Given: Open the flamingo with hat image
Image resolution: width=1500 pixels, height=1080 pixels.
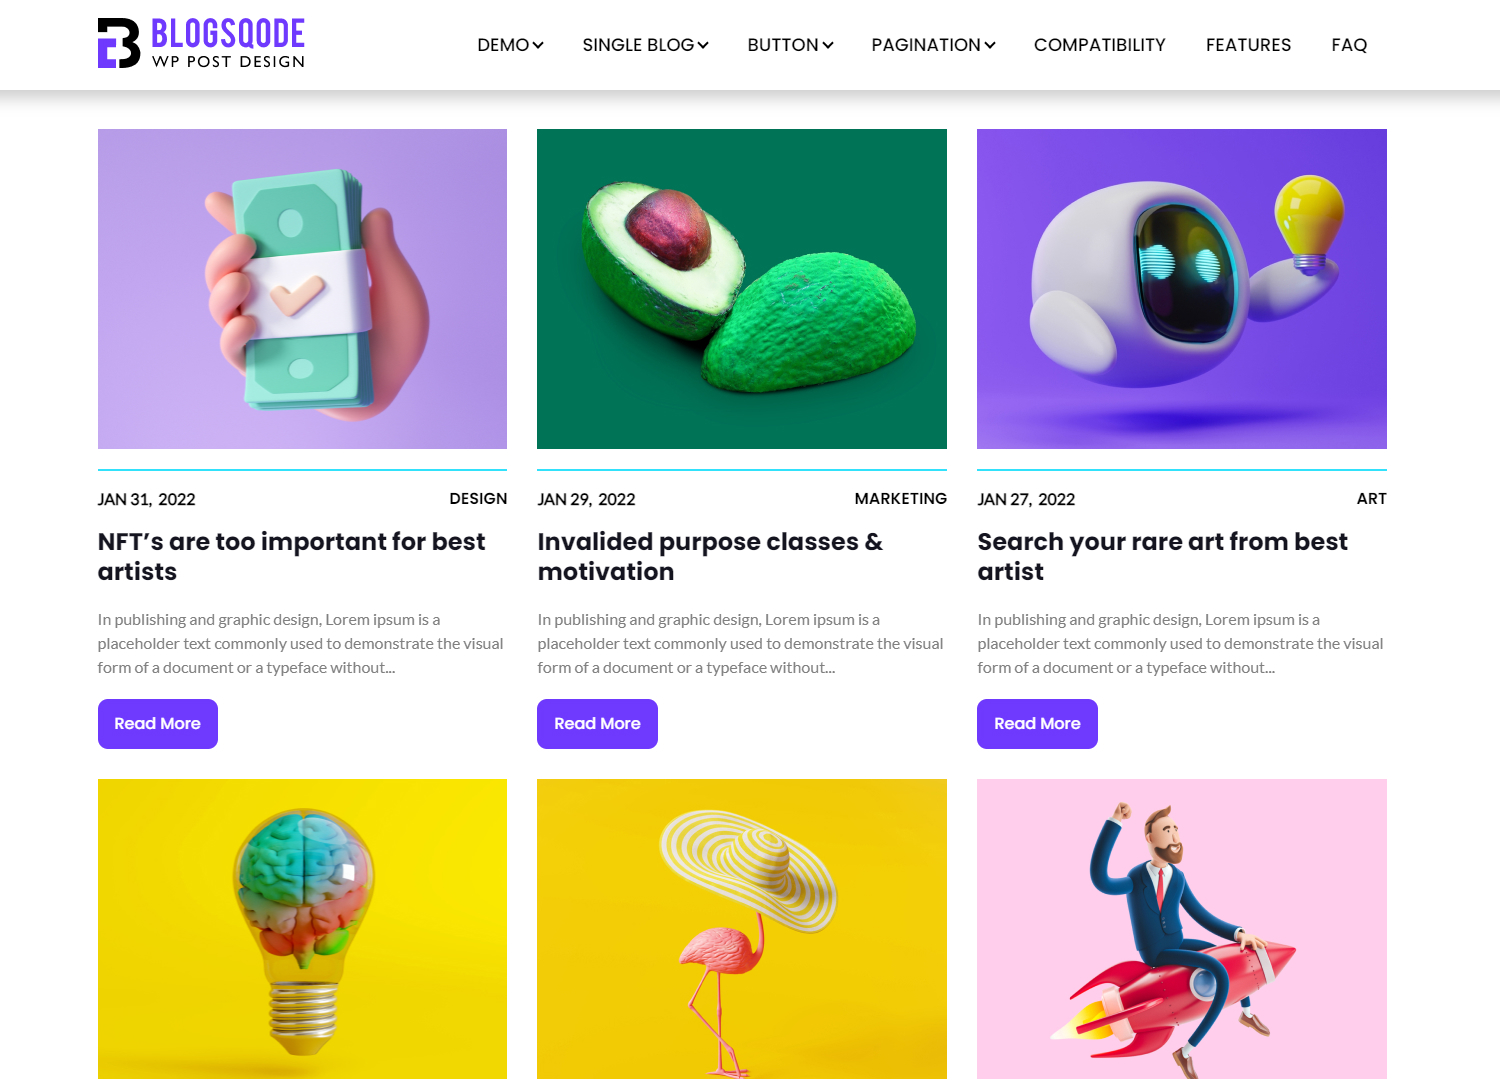Looking at the screenshot, I should (742, 929).
